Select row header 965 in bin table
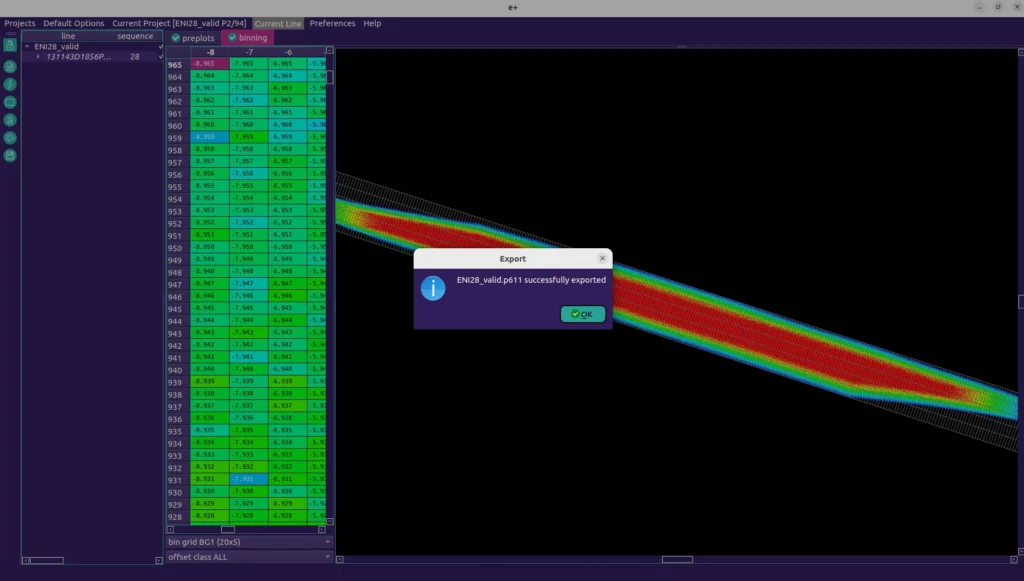Viewport: 1024px width, 581px height. tap(174, 65)
